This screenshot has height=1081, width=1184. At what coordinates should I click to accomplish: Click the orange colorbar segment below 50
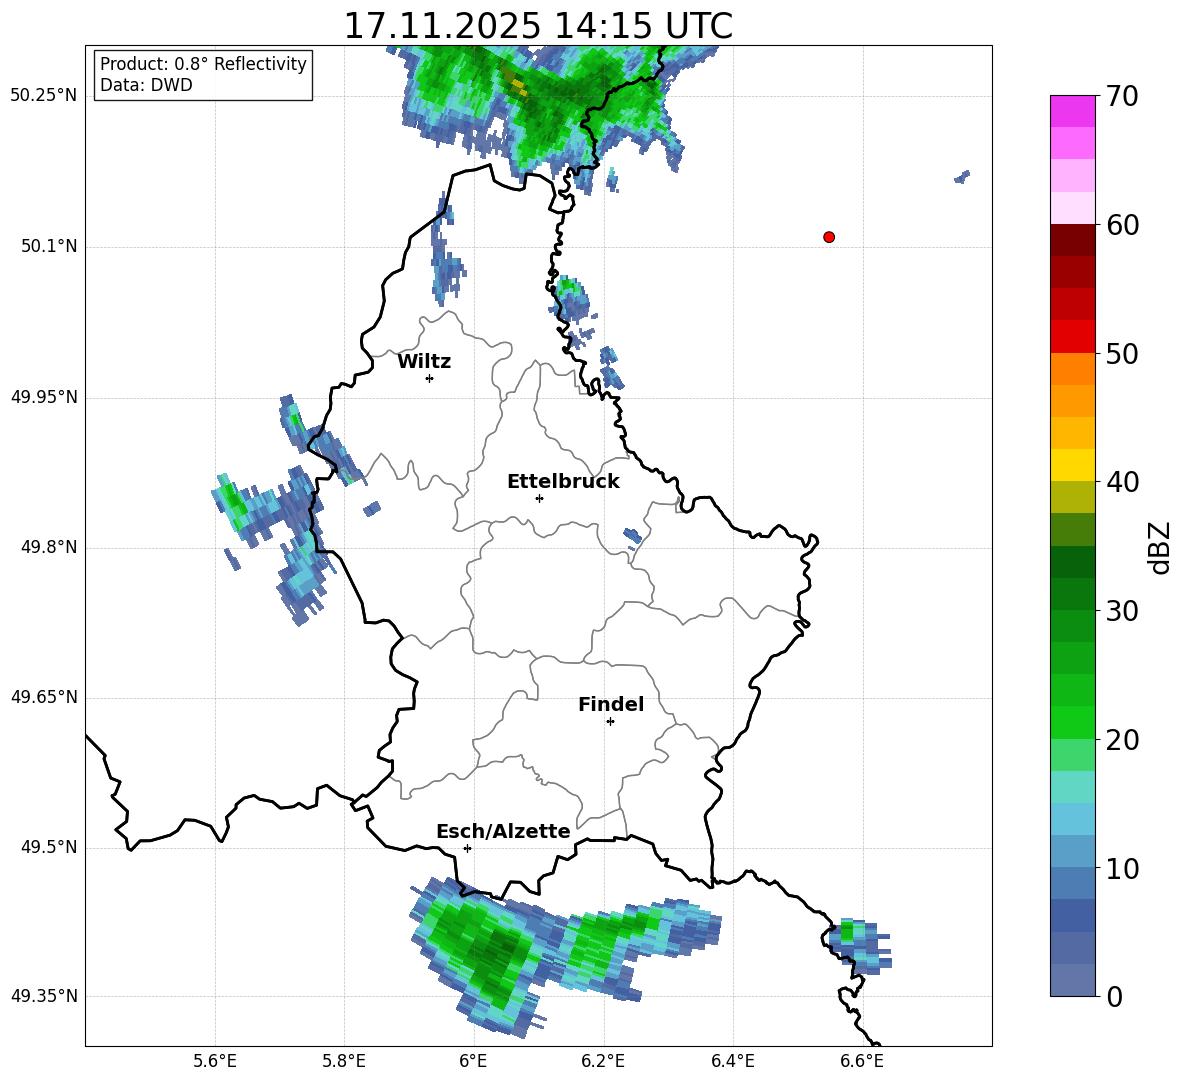(x=1073, y=368)
